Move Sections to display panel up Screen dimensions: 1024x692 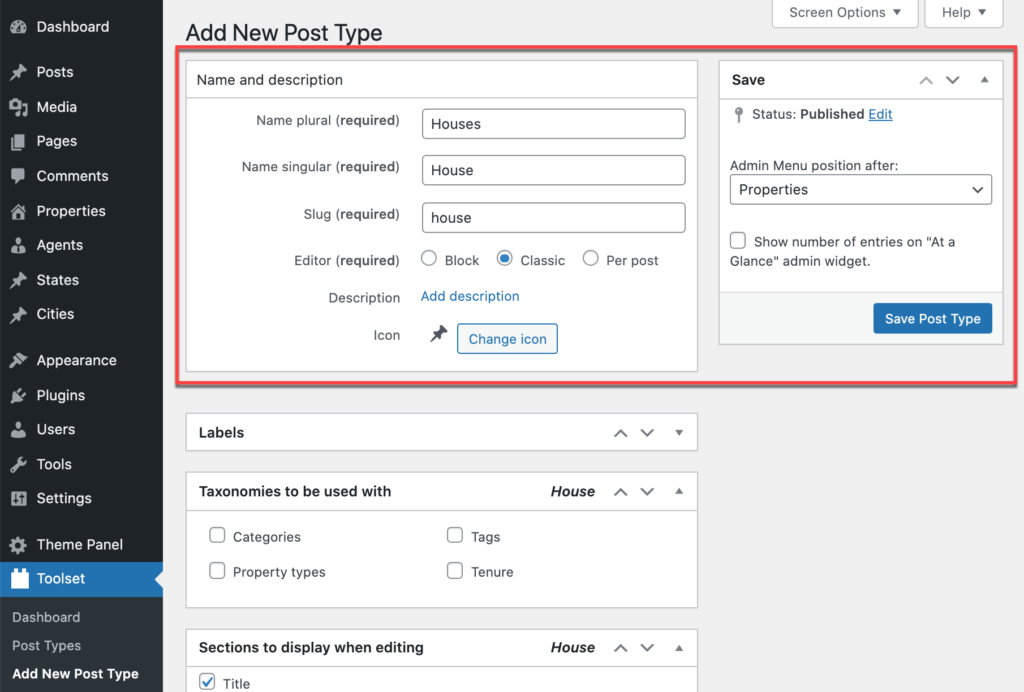click(620, 648)
